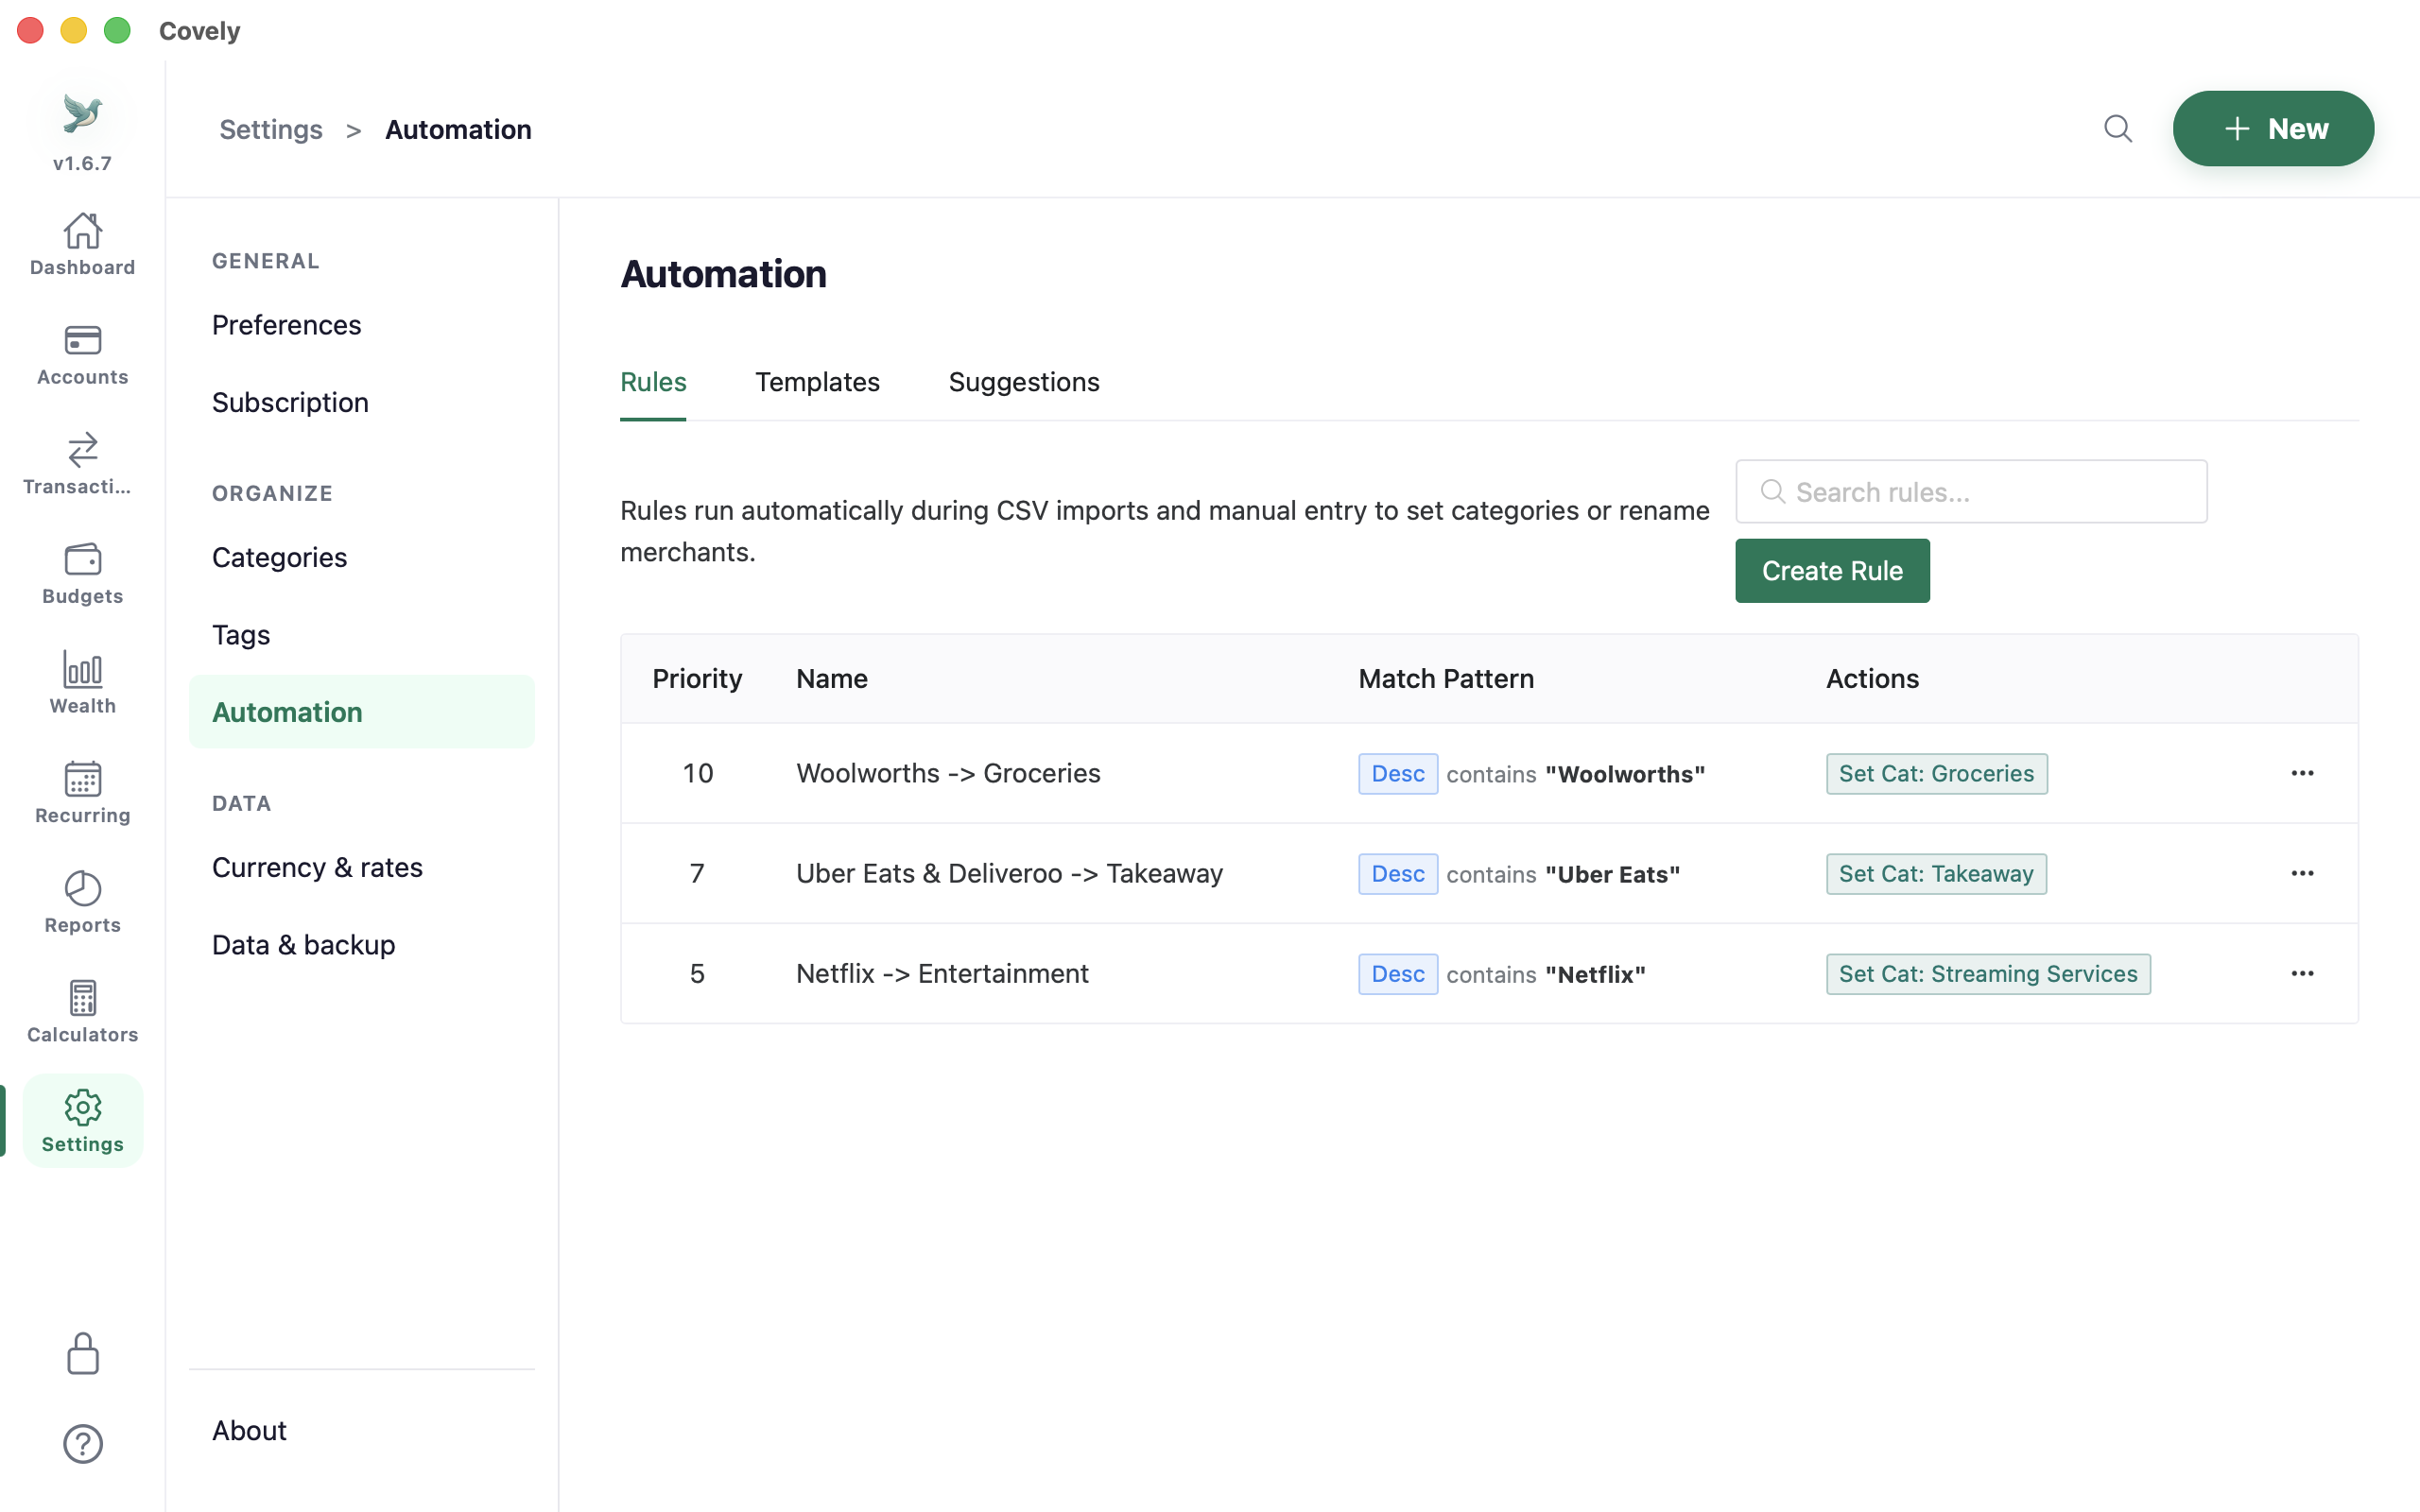2420x1512 pixels.
Task: Open Currency & rates settings
Action: tap(362, 867)
